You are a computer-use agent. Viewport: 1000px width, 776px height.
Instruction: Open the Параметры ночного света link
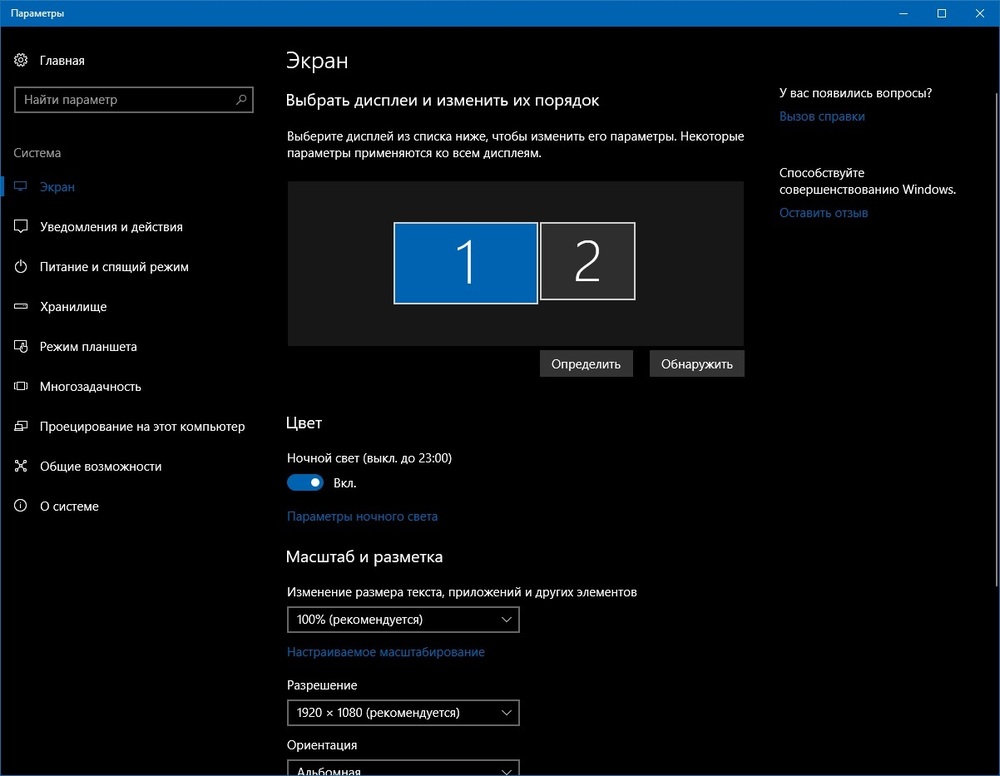[x=362, y=516]
